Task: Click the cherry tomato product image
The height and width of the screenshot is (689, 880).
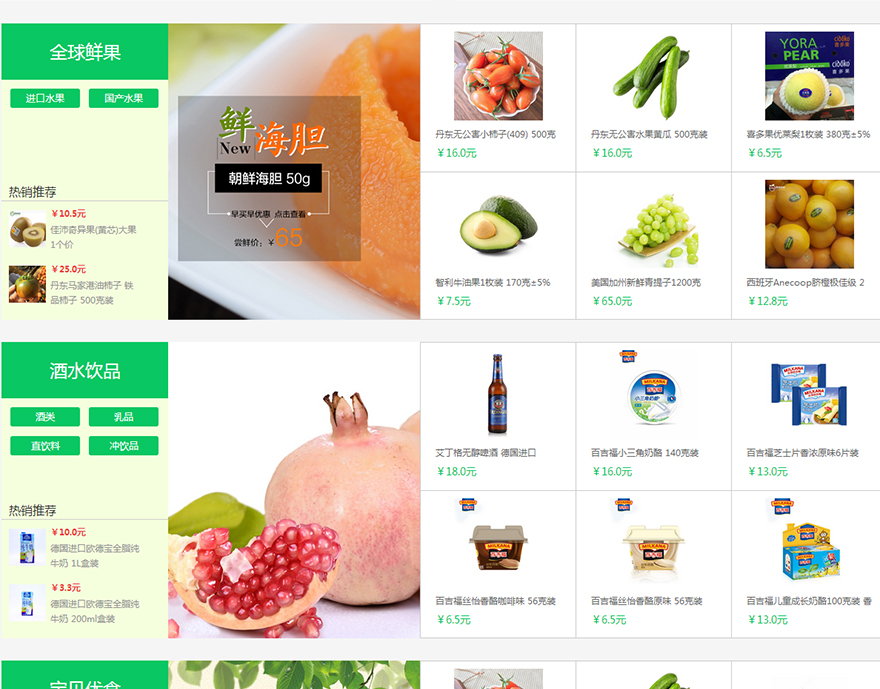Action: [498, 76]
